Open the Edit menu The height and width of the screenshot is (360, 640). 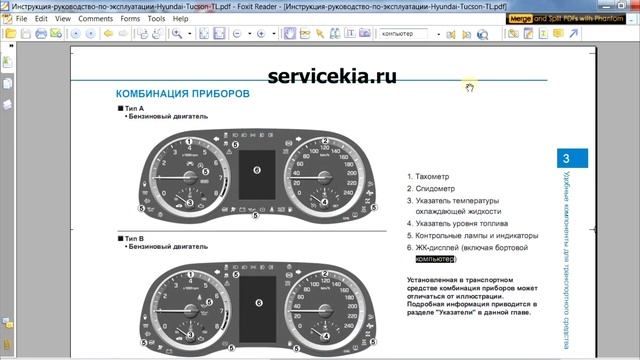[x=41, y=19]
